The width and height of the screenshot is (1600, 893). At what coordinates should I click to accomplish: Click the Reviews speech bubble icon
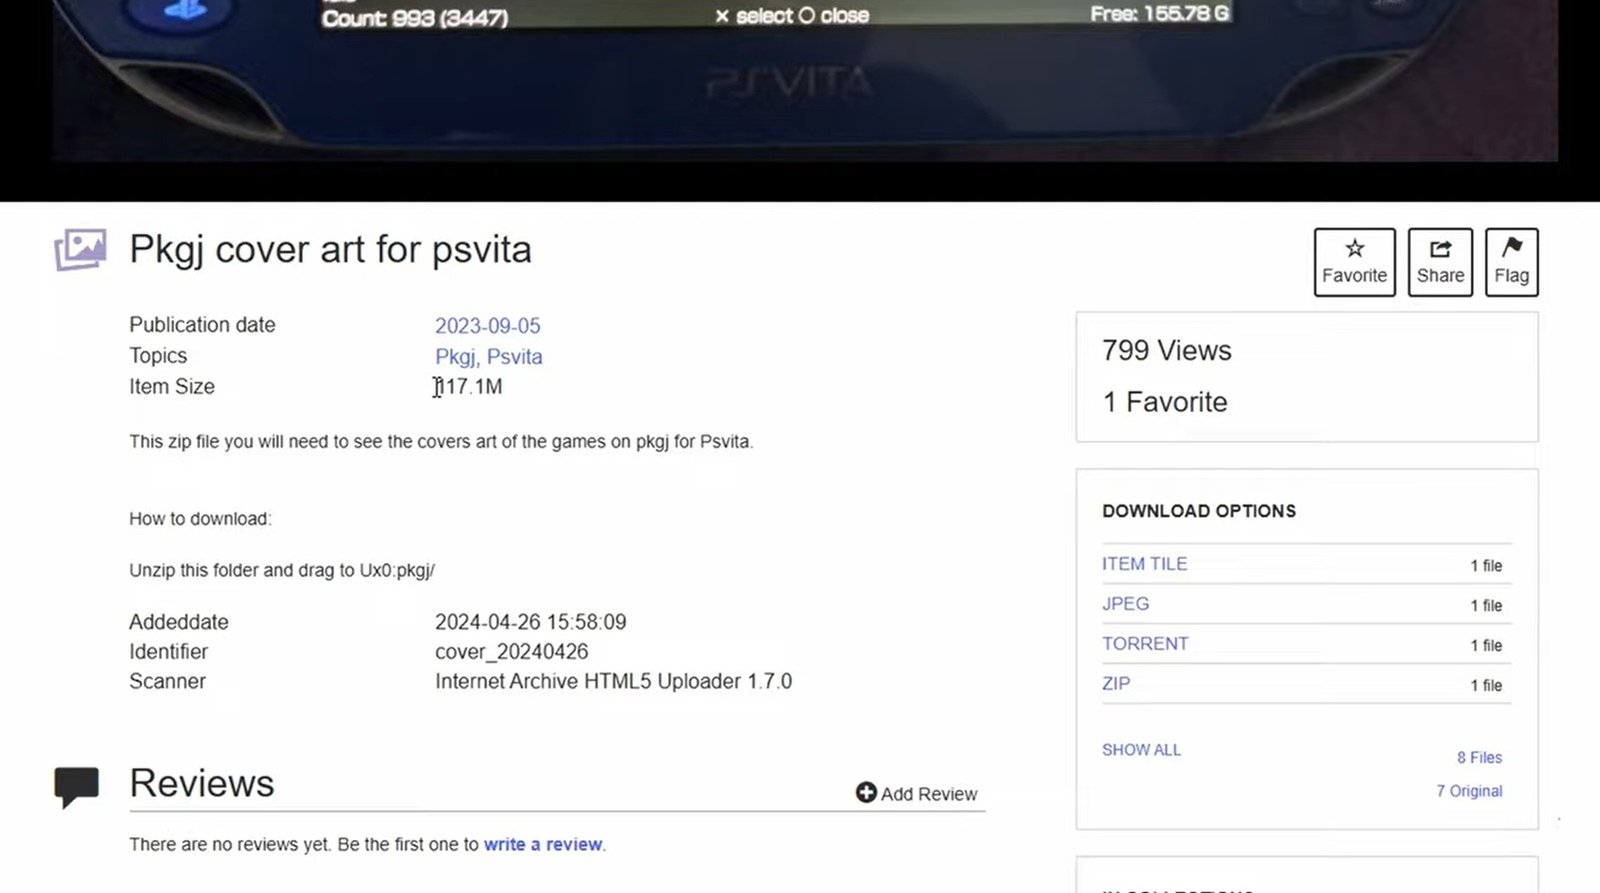click(76, 786)
